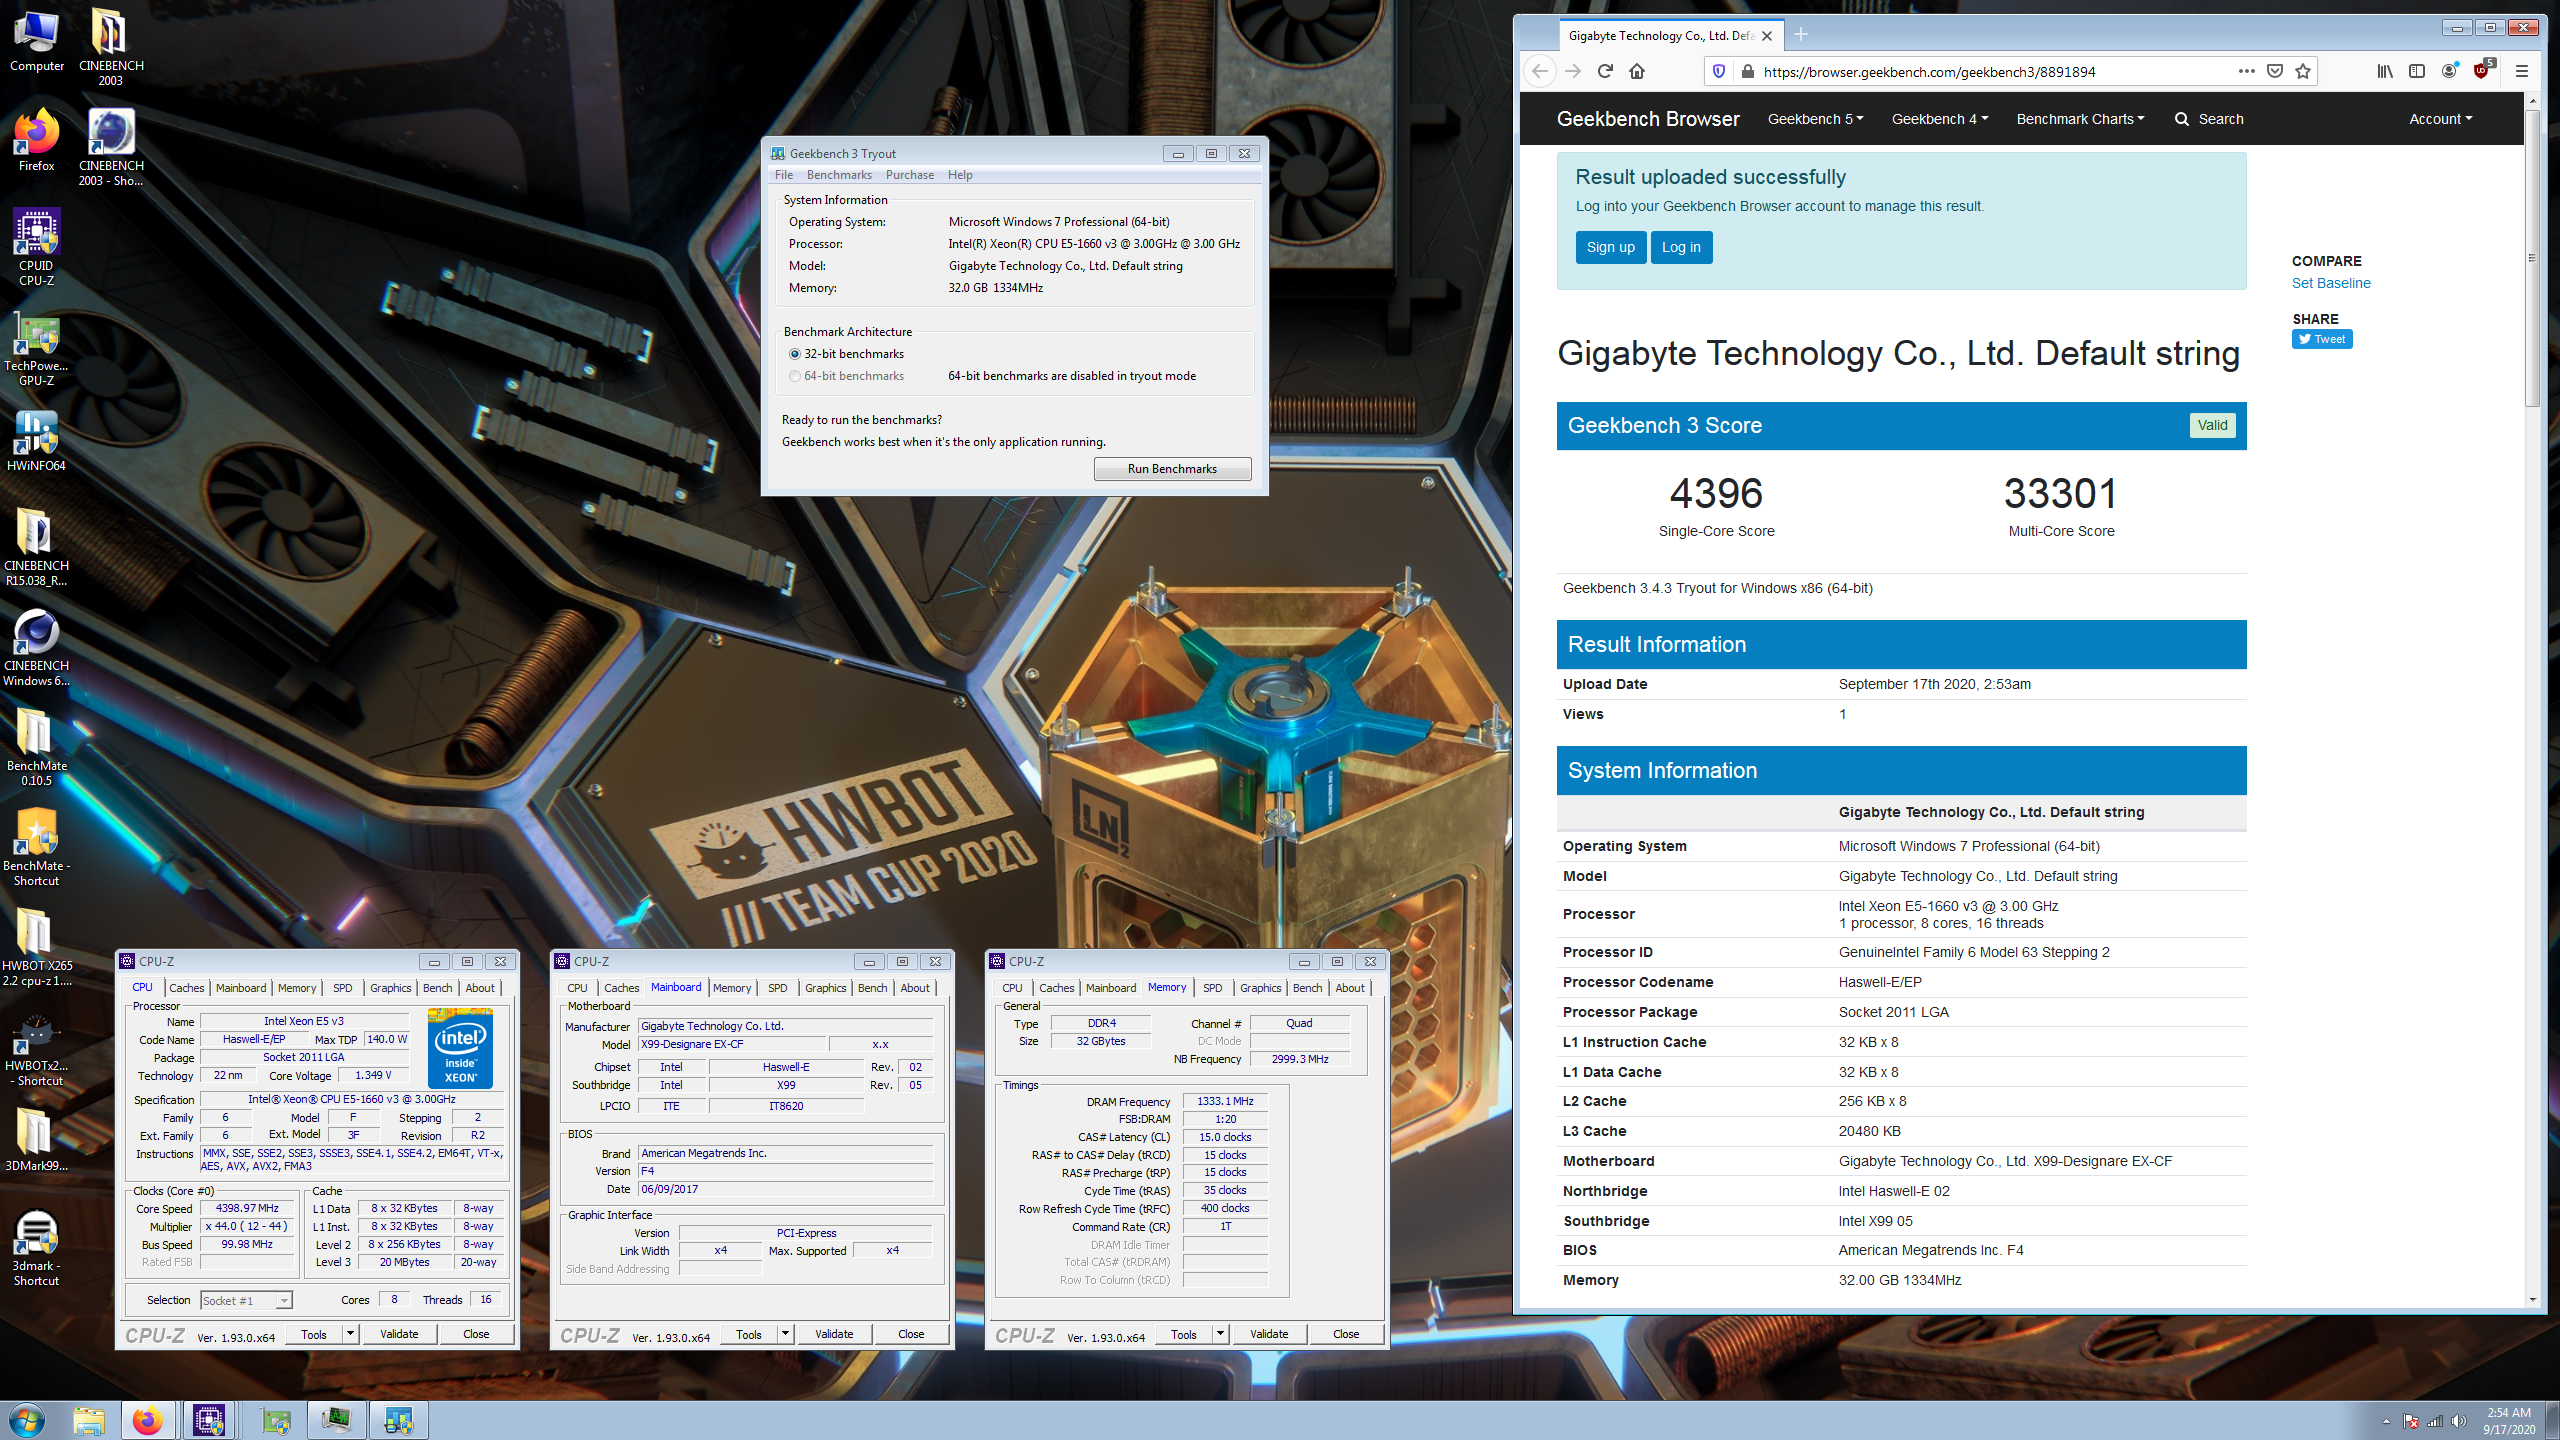
Task: Save page to Pocket icon
Action: pyautogui.click(x=2275, y=71)
